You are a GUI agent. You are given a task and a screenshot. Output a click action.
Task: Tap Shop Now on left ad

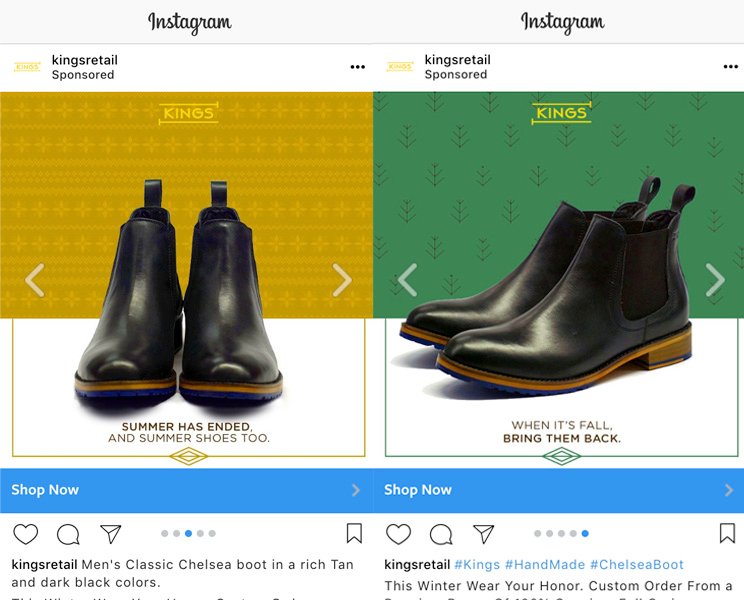pyautogui.click(x=45, y=490)
